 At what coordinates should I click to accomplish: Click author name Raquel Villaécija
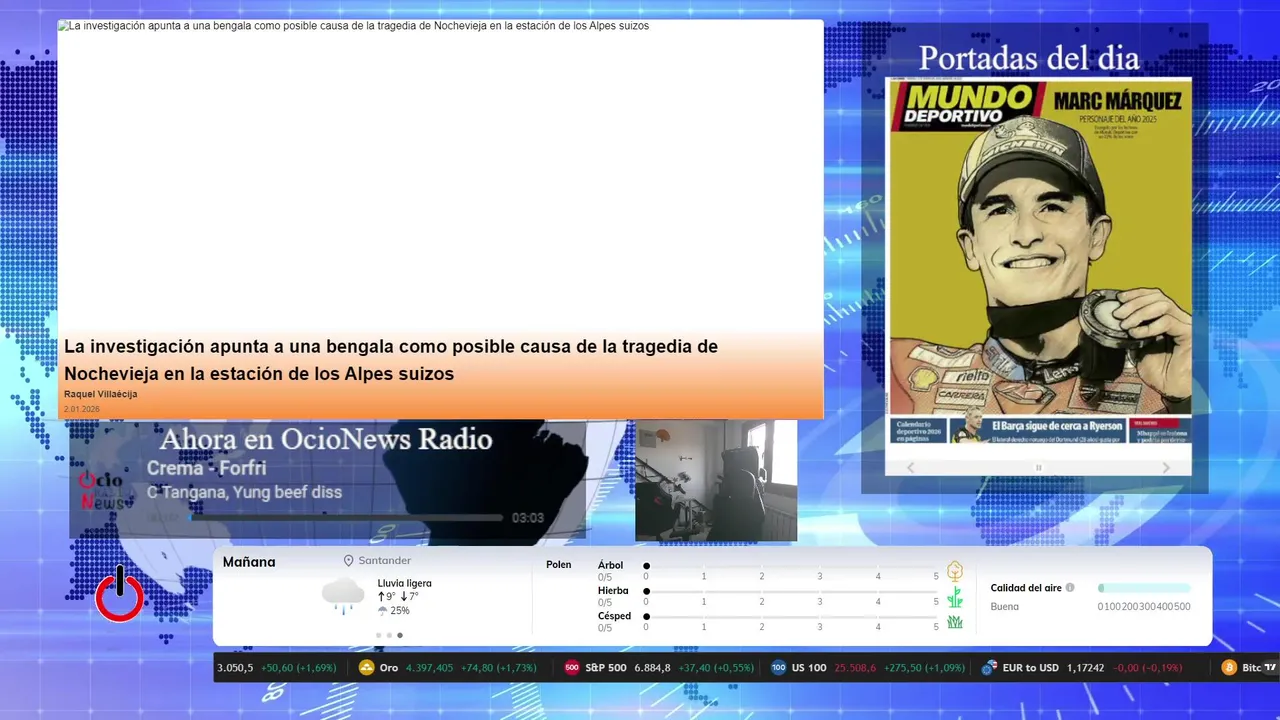click(100, 394)
